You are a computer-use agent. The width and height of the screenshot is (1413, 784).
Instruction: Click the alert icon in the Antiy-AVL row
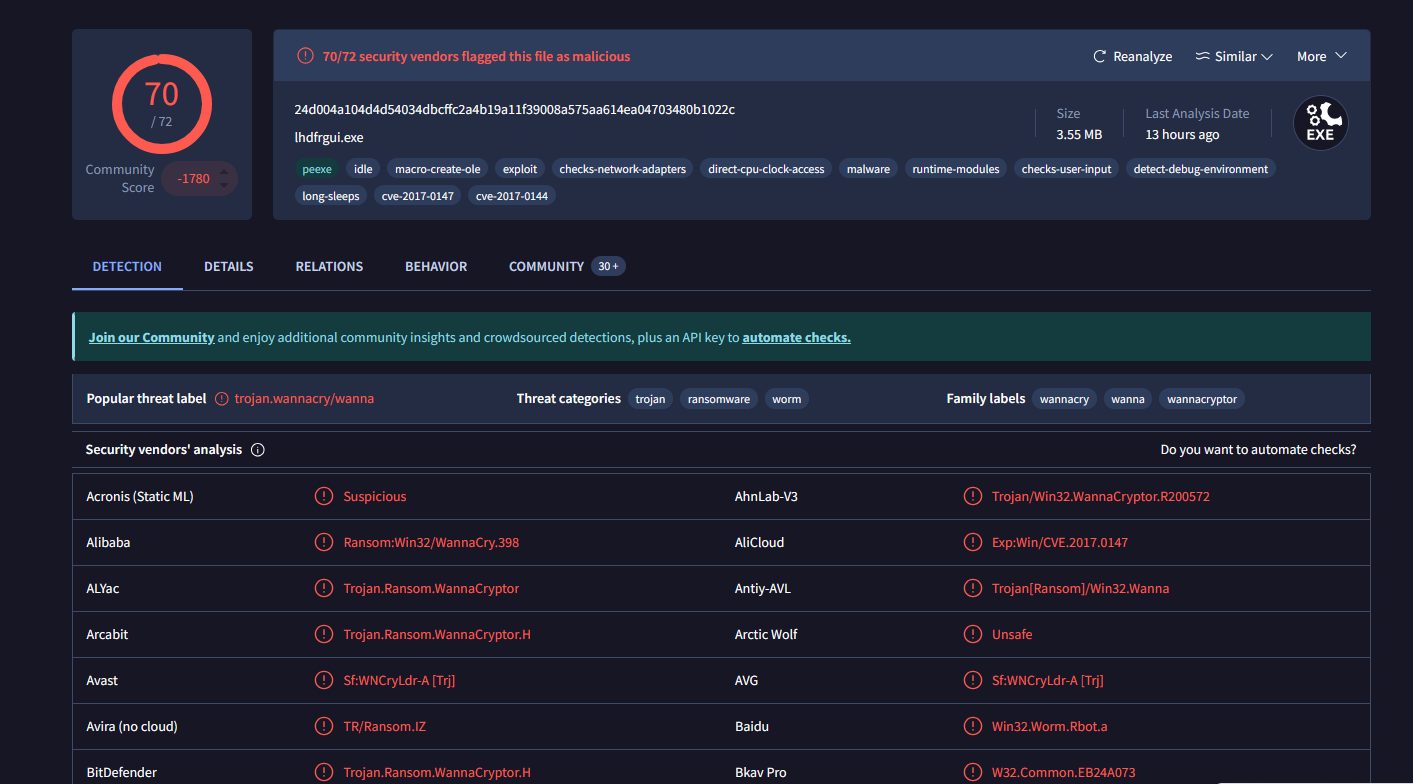tap(972, 588)
